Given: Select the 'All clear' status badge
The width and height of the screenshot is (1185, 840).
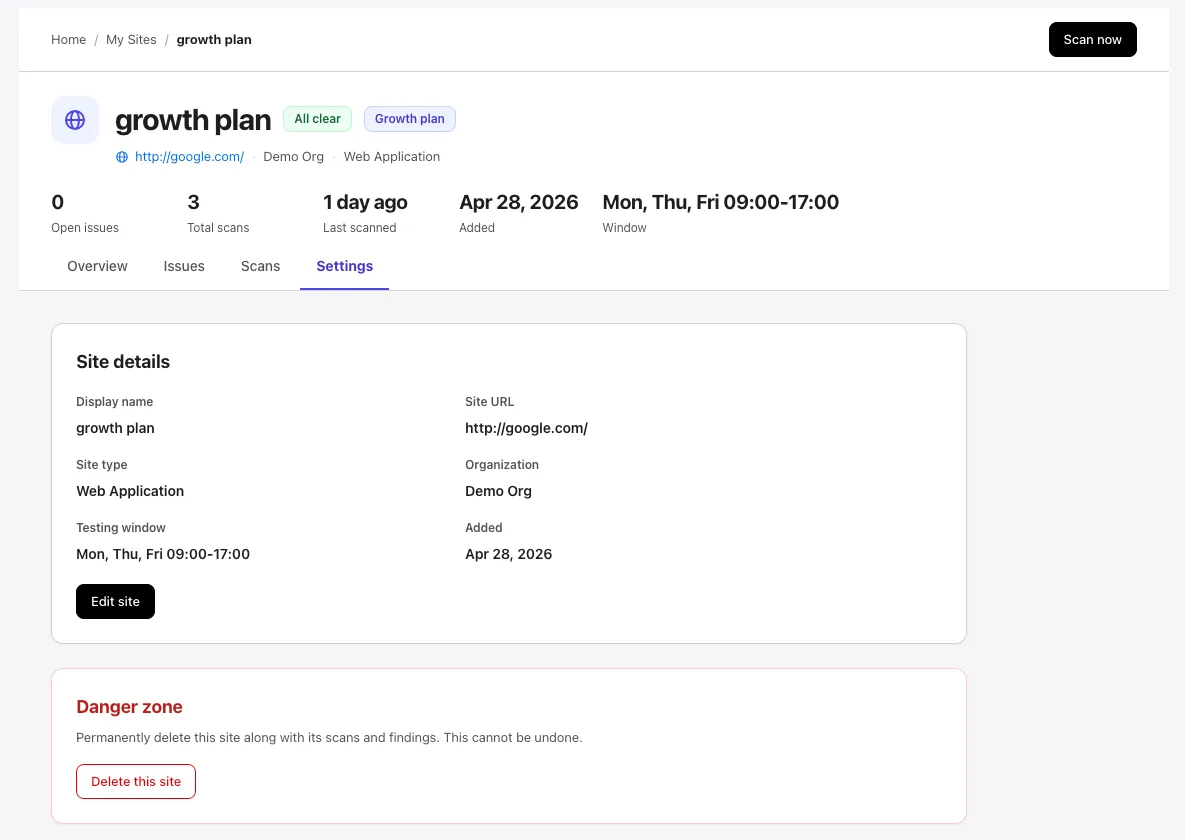Looking at the screenshot, I should (x=317, y=118).
